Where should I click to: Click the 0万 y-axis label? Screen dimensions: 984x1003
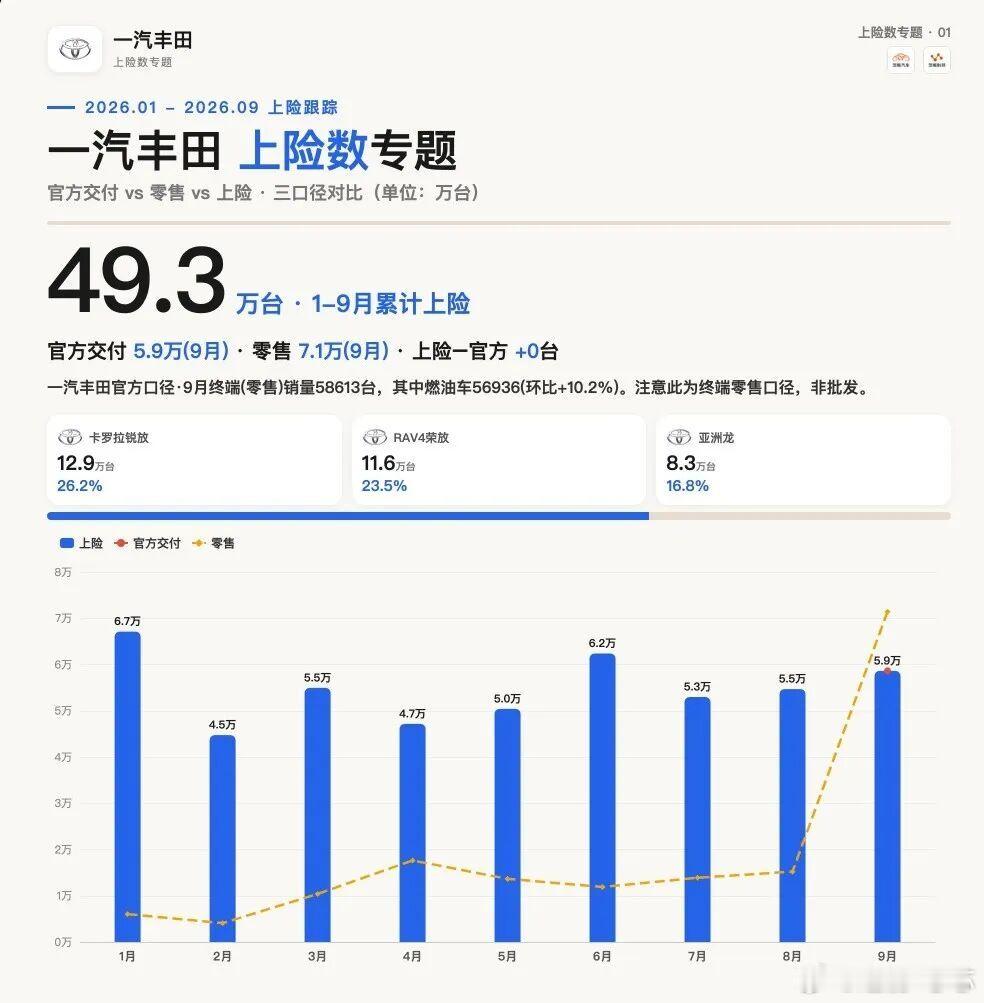63,942
